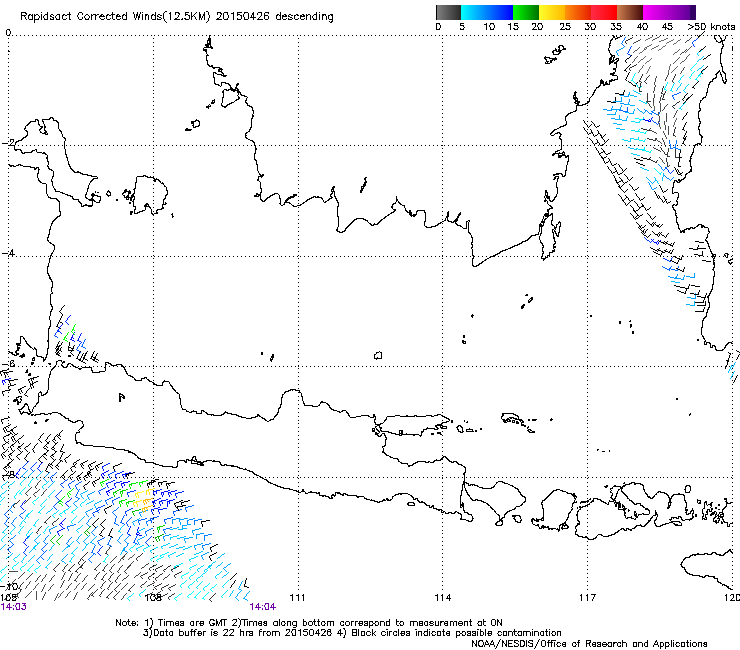Click the brown 35-40 knots legend swatch
Screen dimensions: 740x650
click(x=630, y=12)
